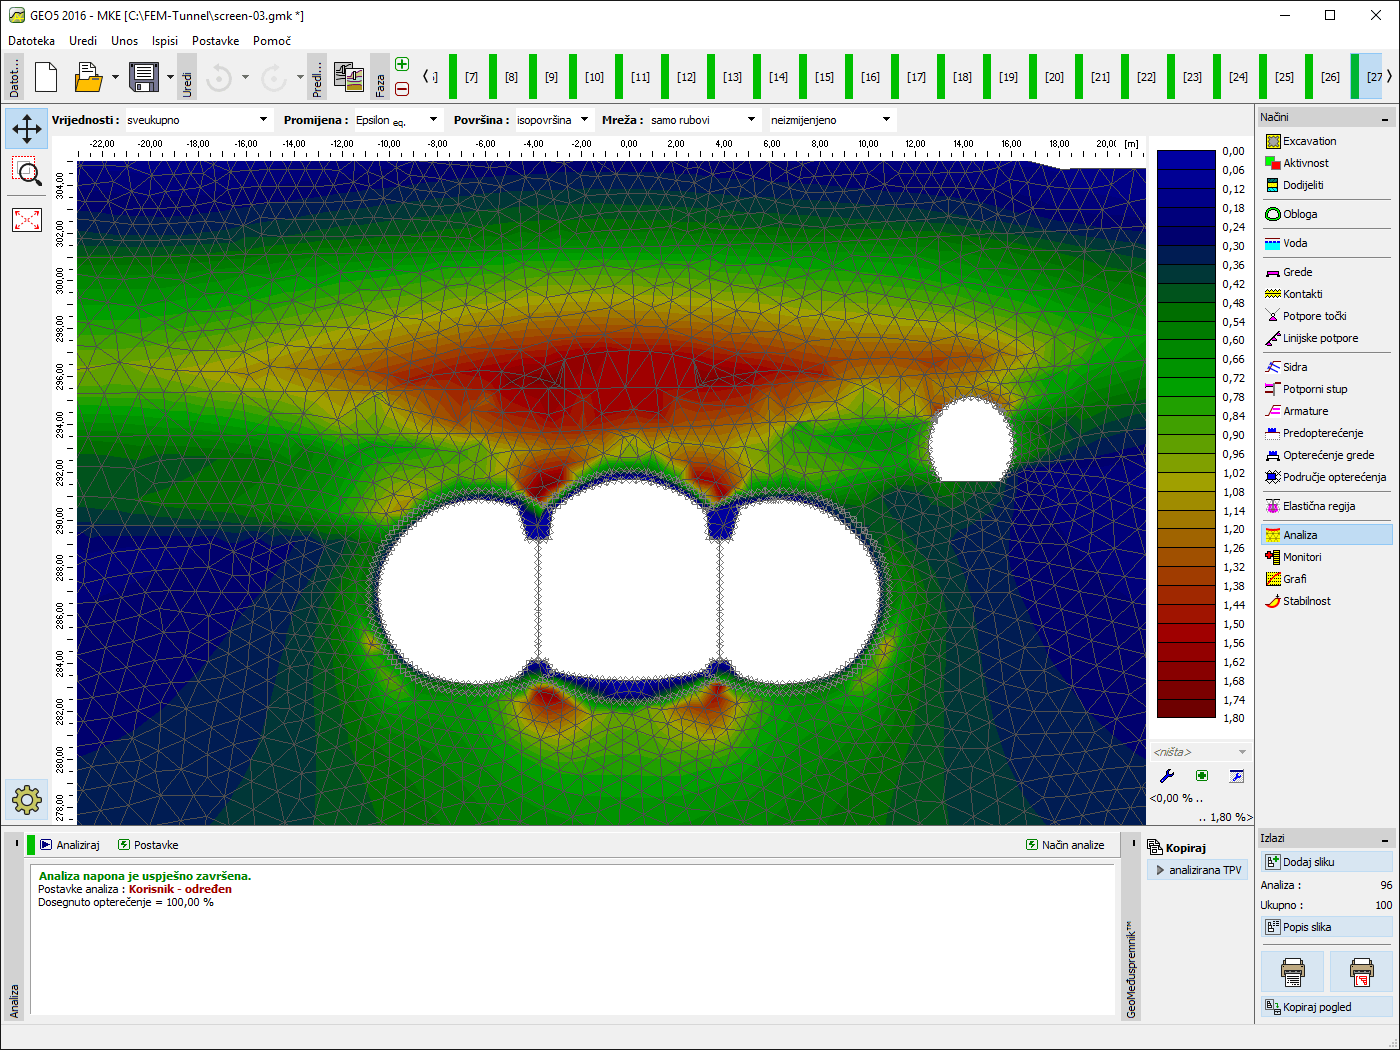
Task: Open the Promijena Epsilon eq. dropdown
Action: click(x=397, y=120)
